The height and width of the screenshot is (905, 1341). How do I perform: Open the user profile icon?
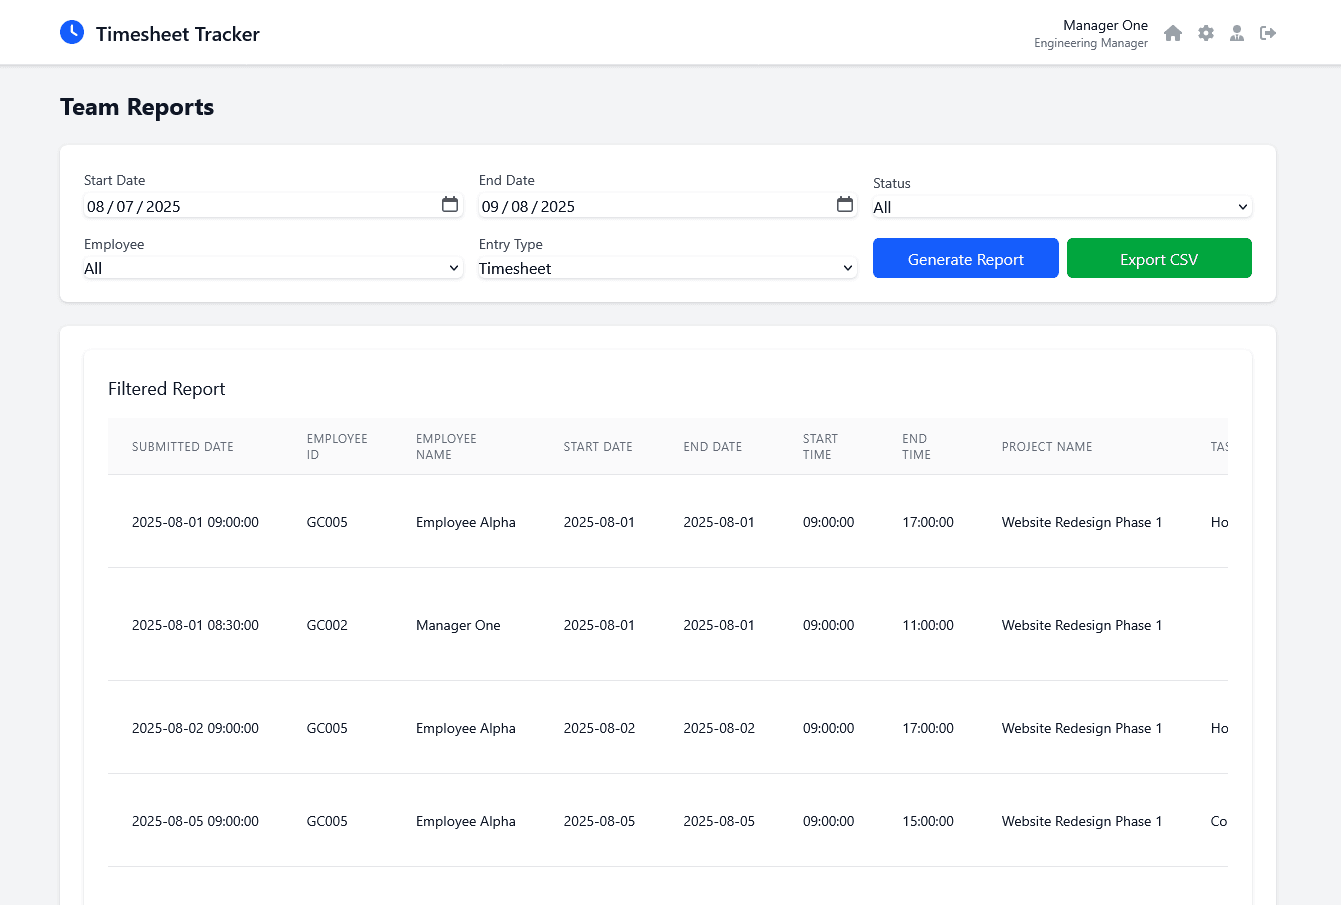point(1237,33)
